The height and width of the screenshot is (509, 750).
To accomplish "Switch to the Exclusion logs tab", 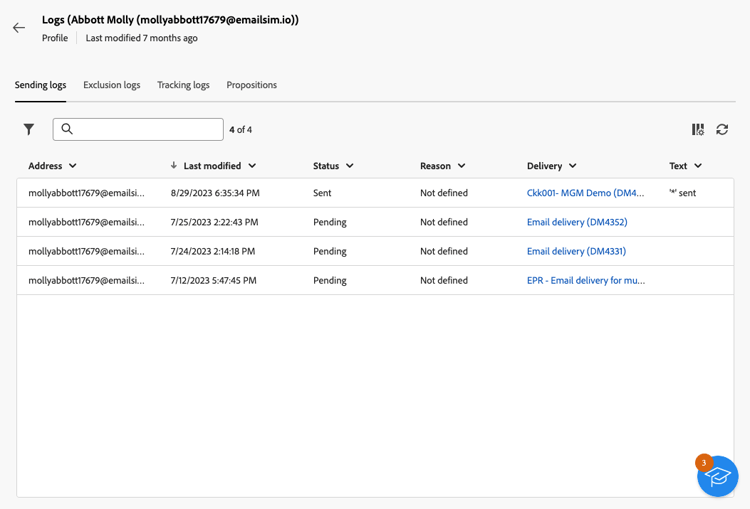I will [x=111, y=85].
